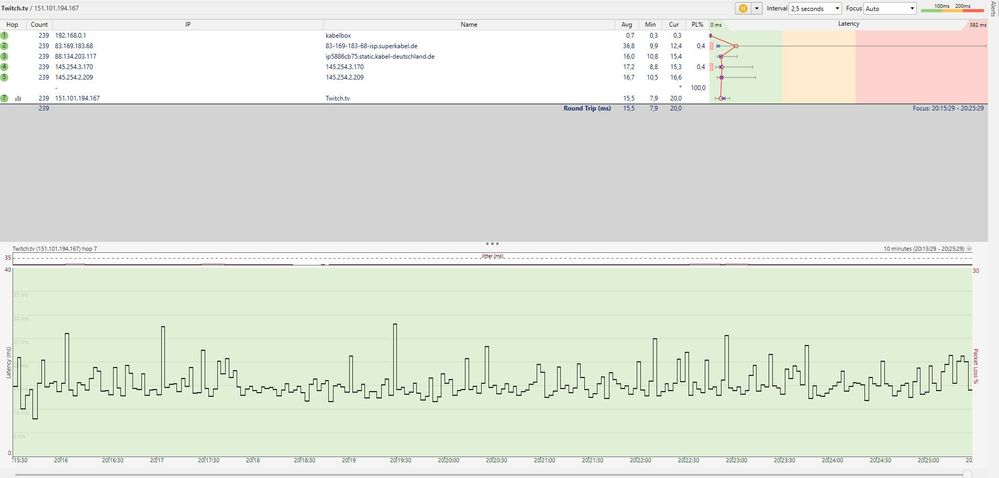Screen dimensions: 999x478
Task: Click the Packet Loss % axis label
Action: 975,366
